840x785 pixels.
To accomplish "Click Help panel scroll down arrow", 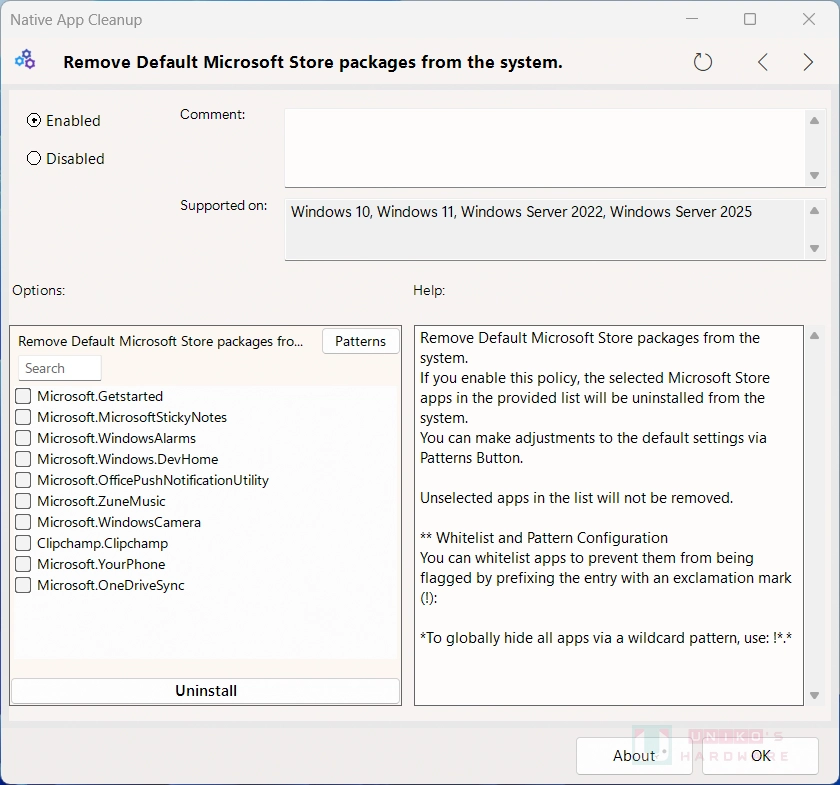I will [x=814, y=696].
